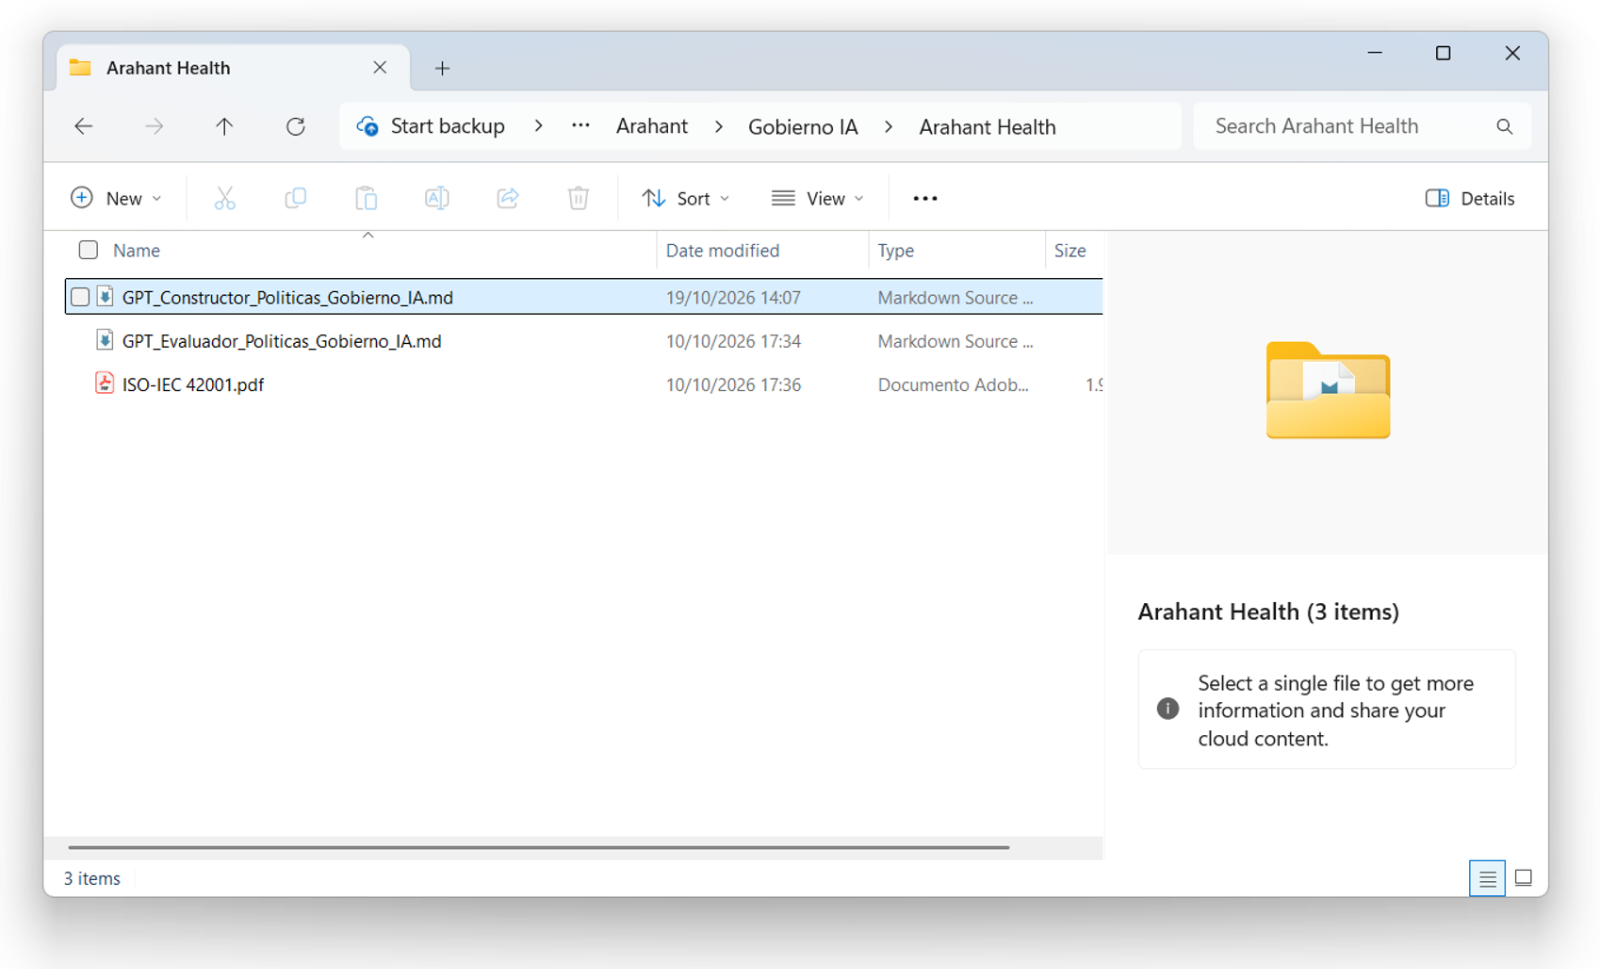Check the GPT_Constructor_Politicas file checkbox
Screen dimensions: 1600x969
(x=80, y=297)
